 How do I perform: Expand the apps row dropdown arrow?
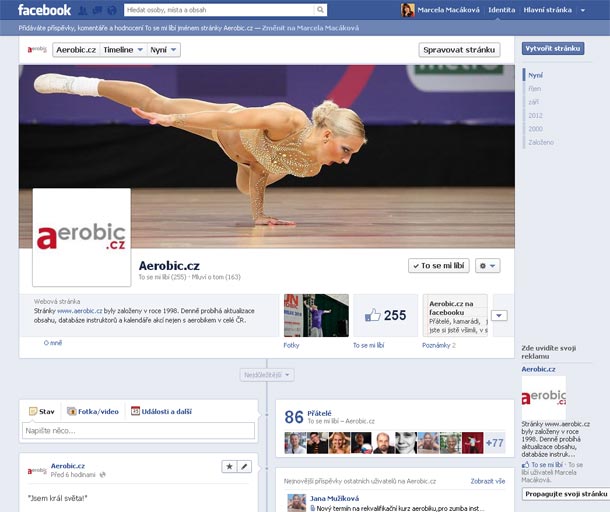click(x=499, y=315)
